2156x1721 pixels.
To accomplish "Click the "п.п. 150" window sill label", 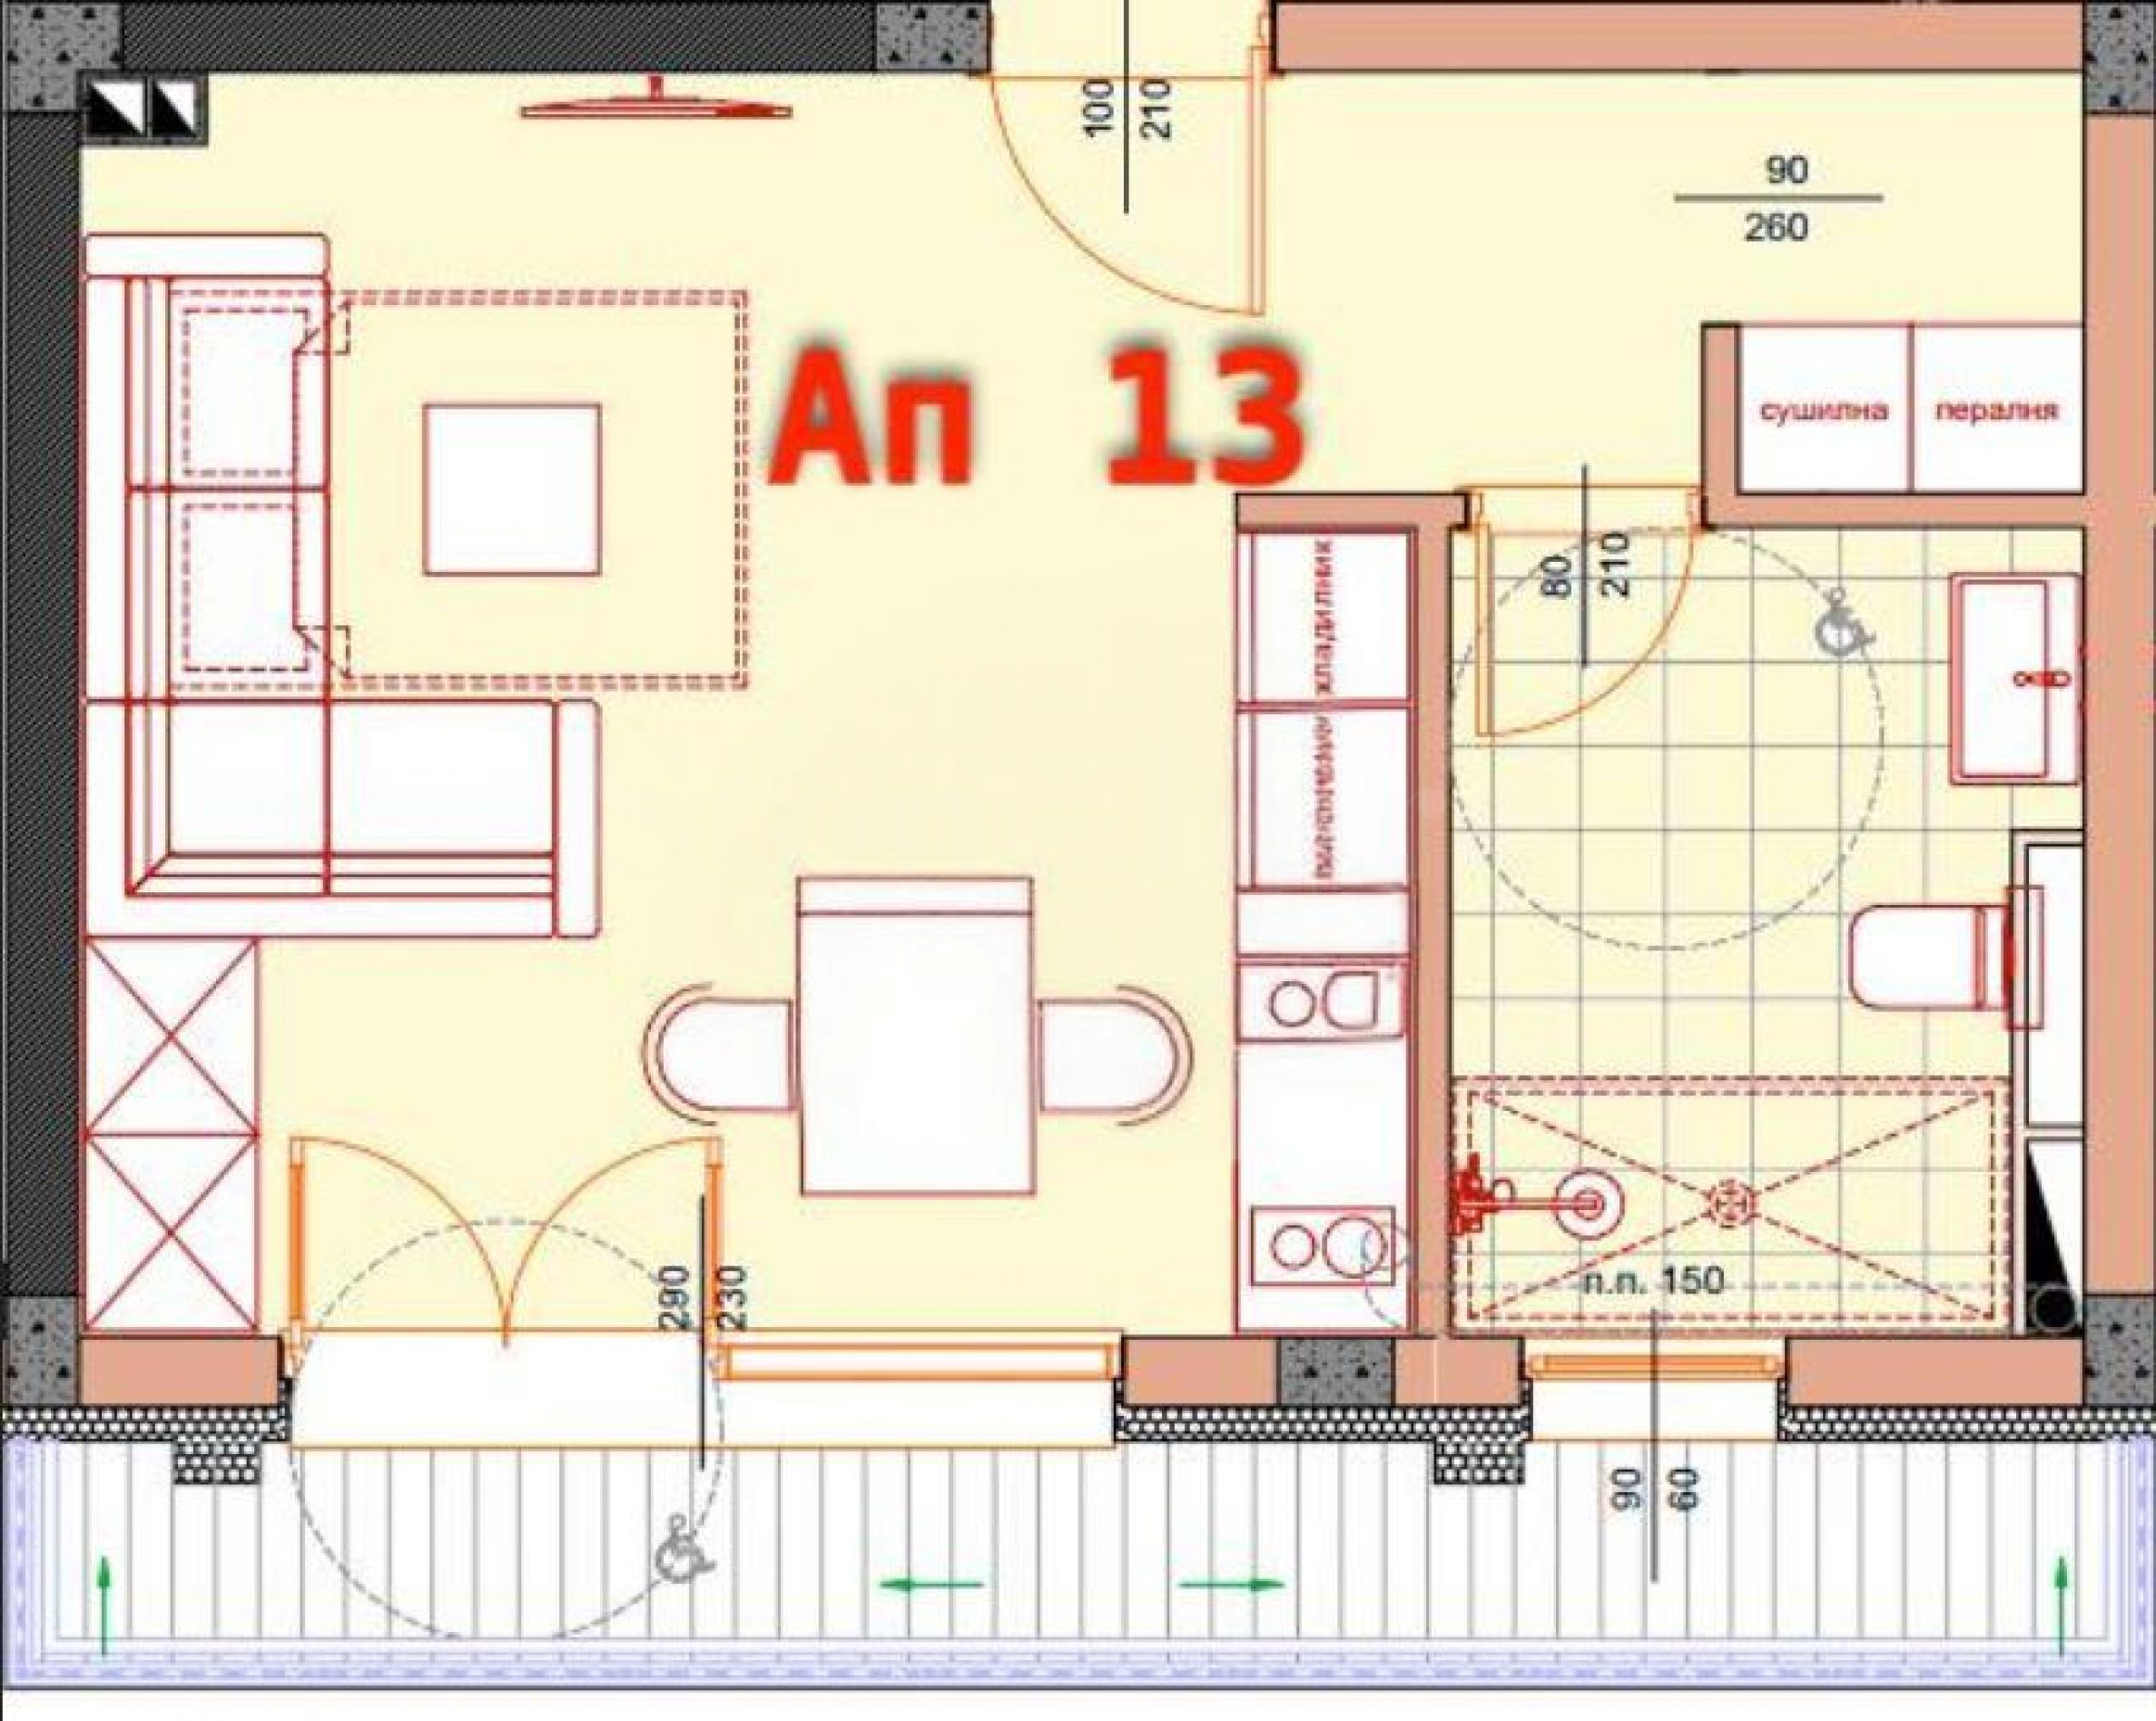I will point(1655,1281).
